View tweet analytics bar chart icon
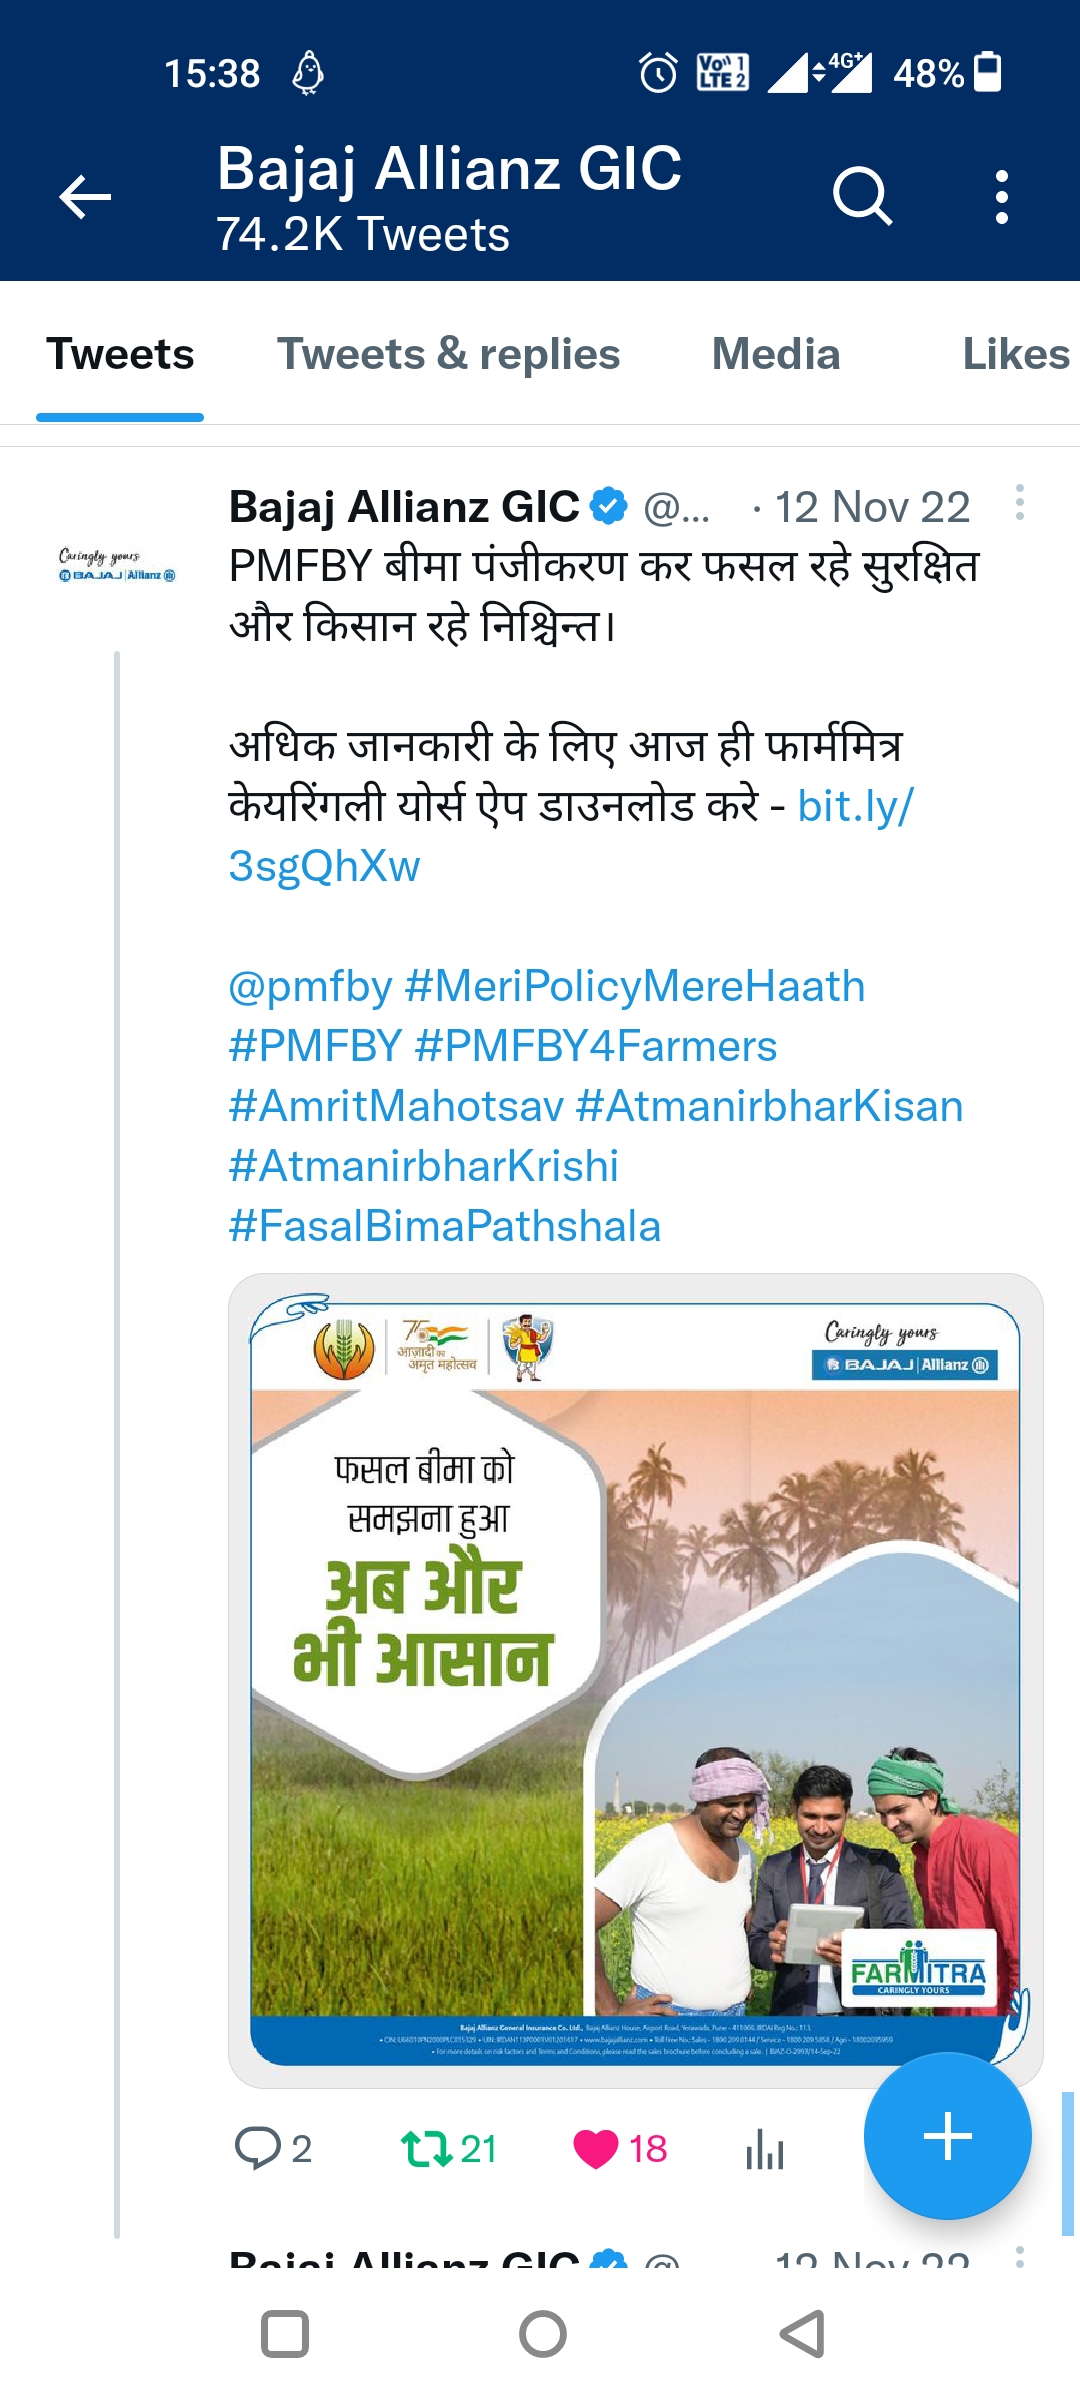The height and width of the screenshot is (2400, 1080). click(765, 2148)
